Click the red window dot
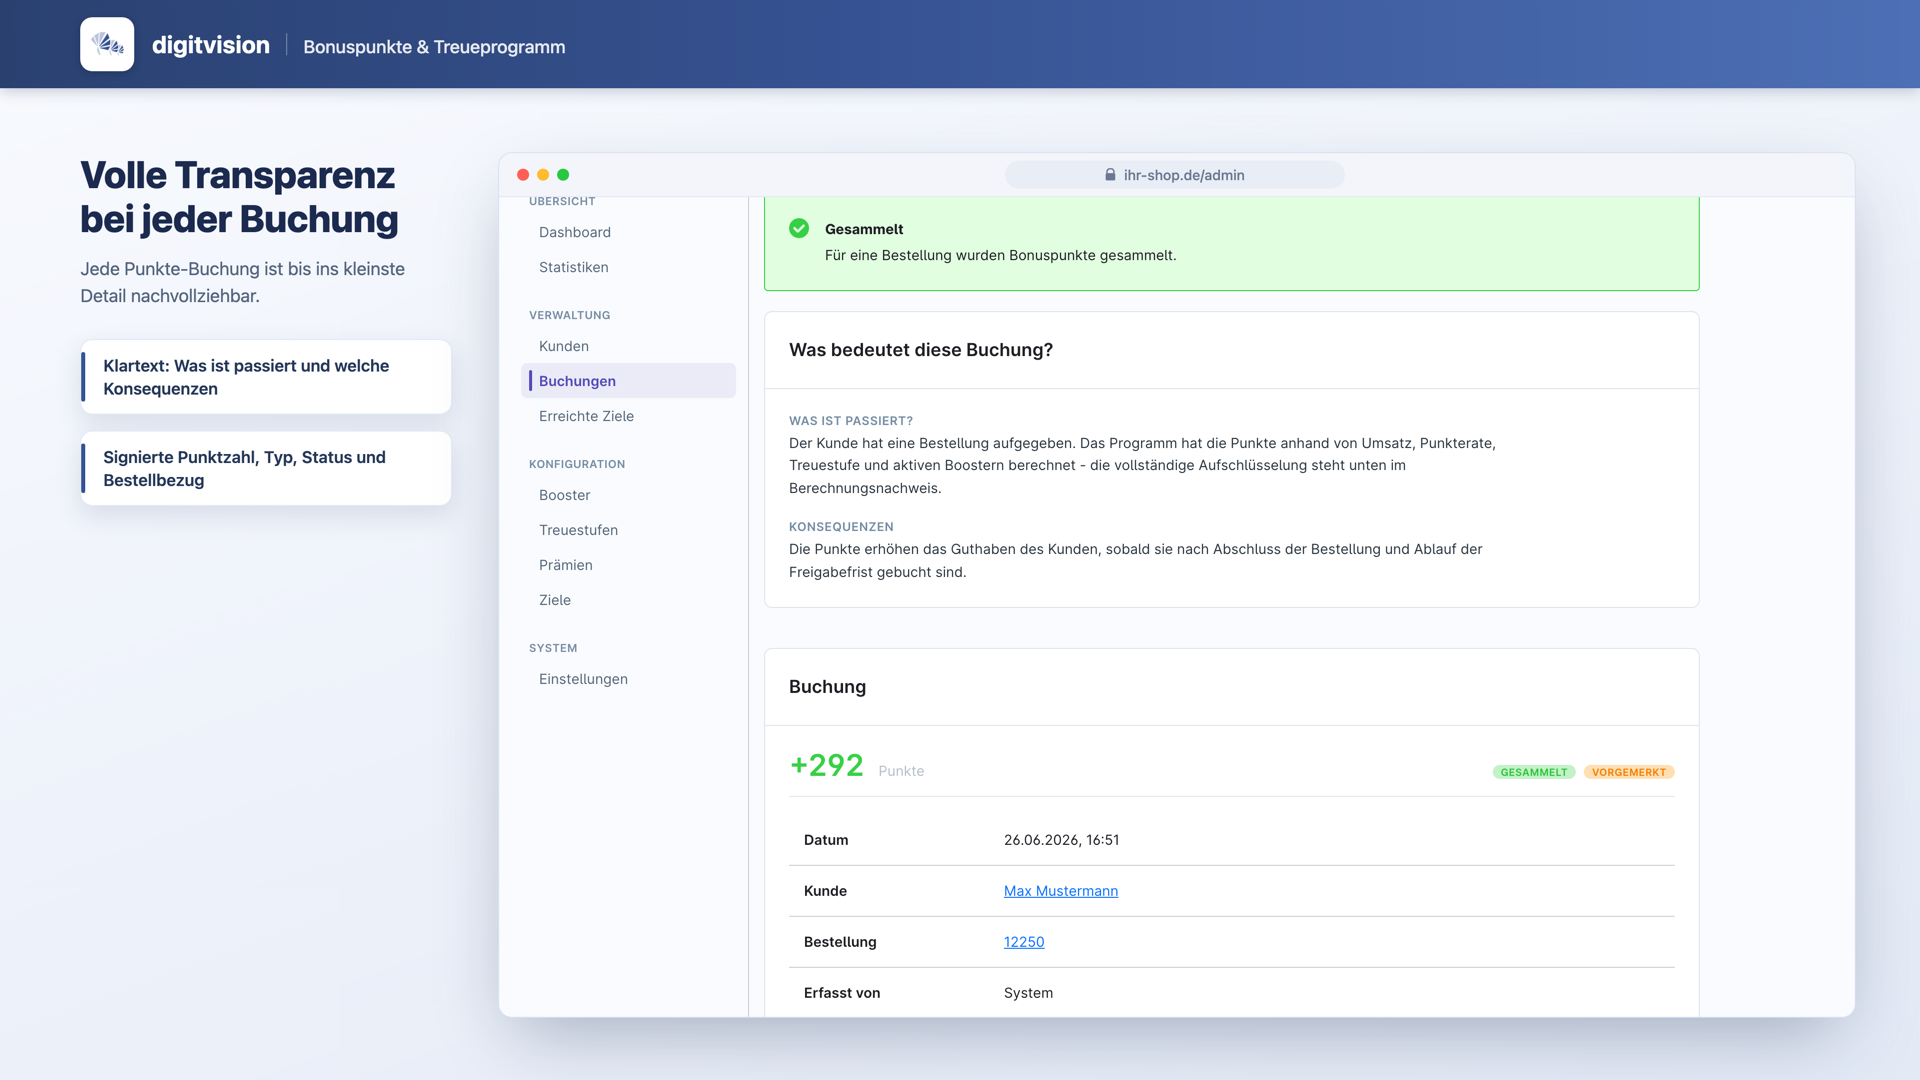 click(523, 175)
